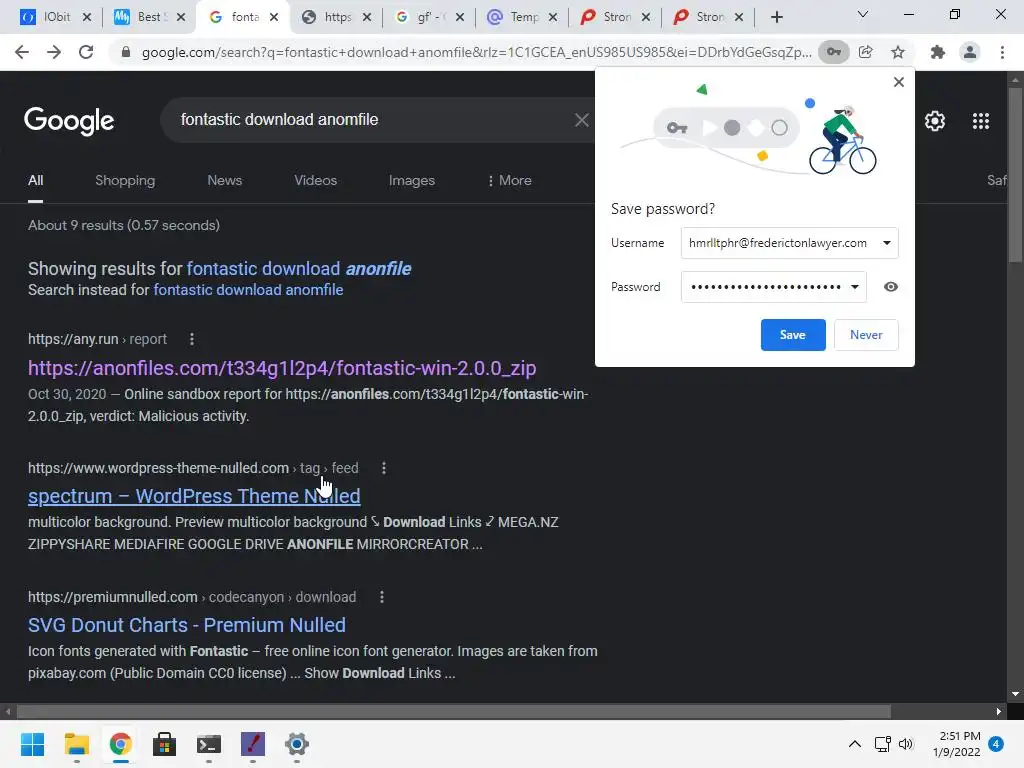Open File Explorer from taskbar
Image resolution: width=1024 pixels, height=768 pixels.
click(76, 744)
